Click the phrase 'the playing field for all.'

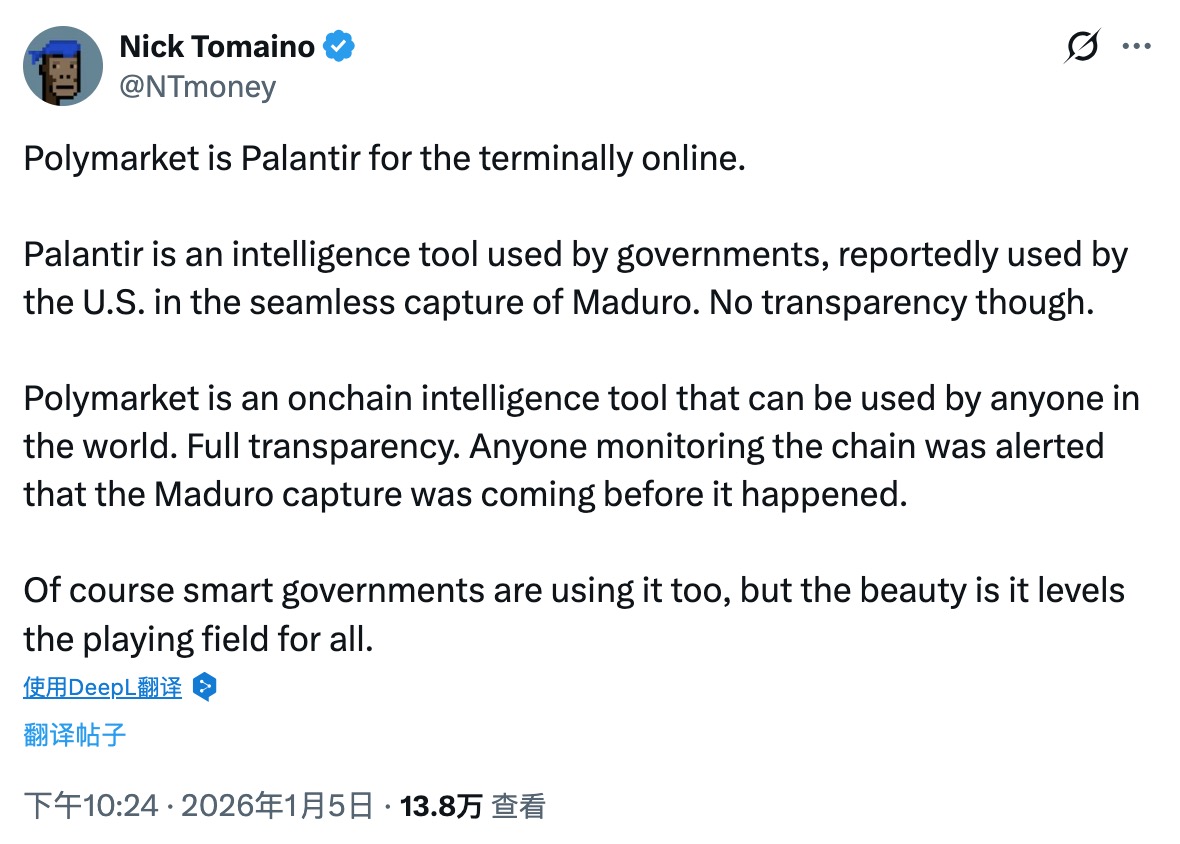coord(197,638)
